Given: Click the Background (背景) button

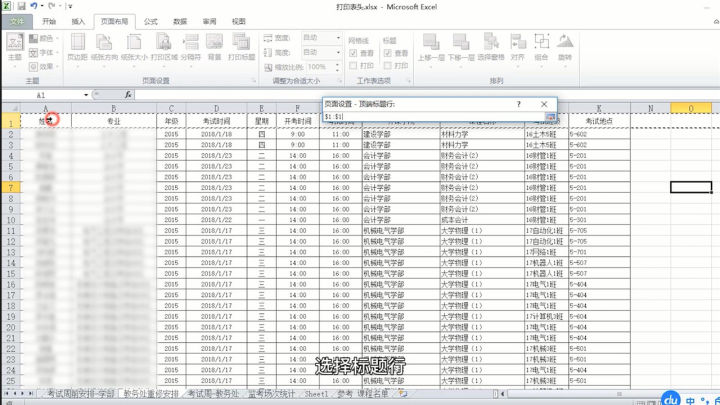Looking at the screenshot, I should [214, 48].
